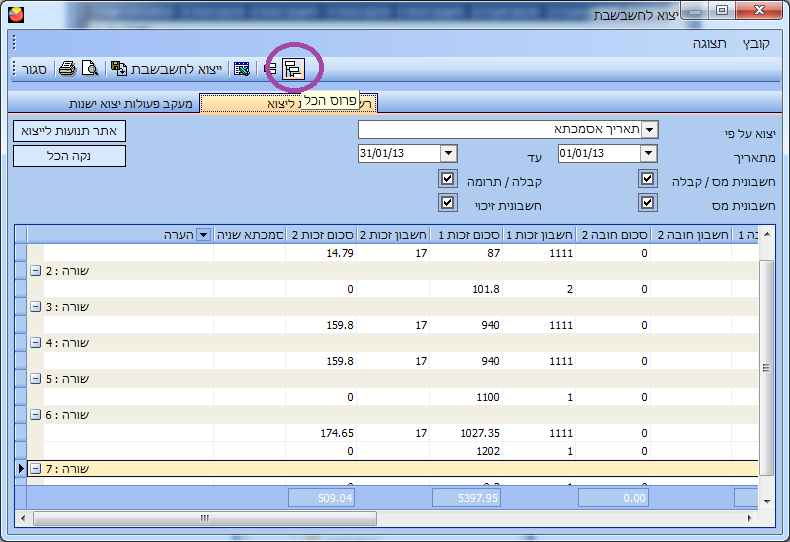Toggle the חשבונית מס / קבלה checkbox
Viewport: 790px width, 542px height.
[648, 180]
